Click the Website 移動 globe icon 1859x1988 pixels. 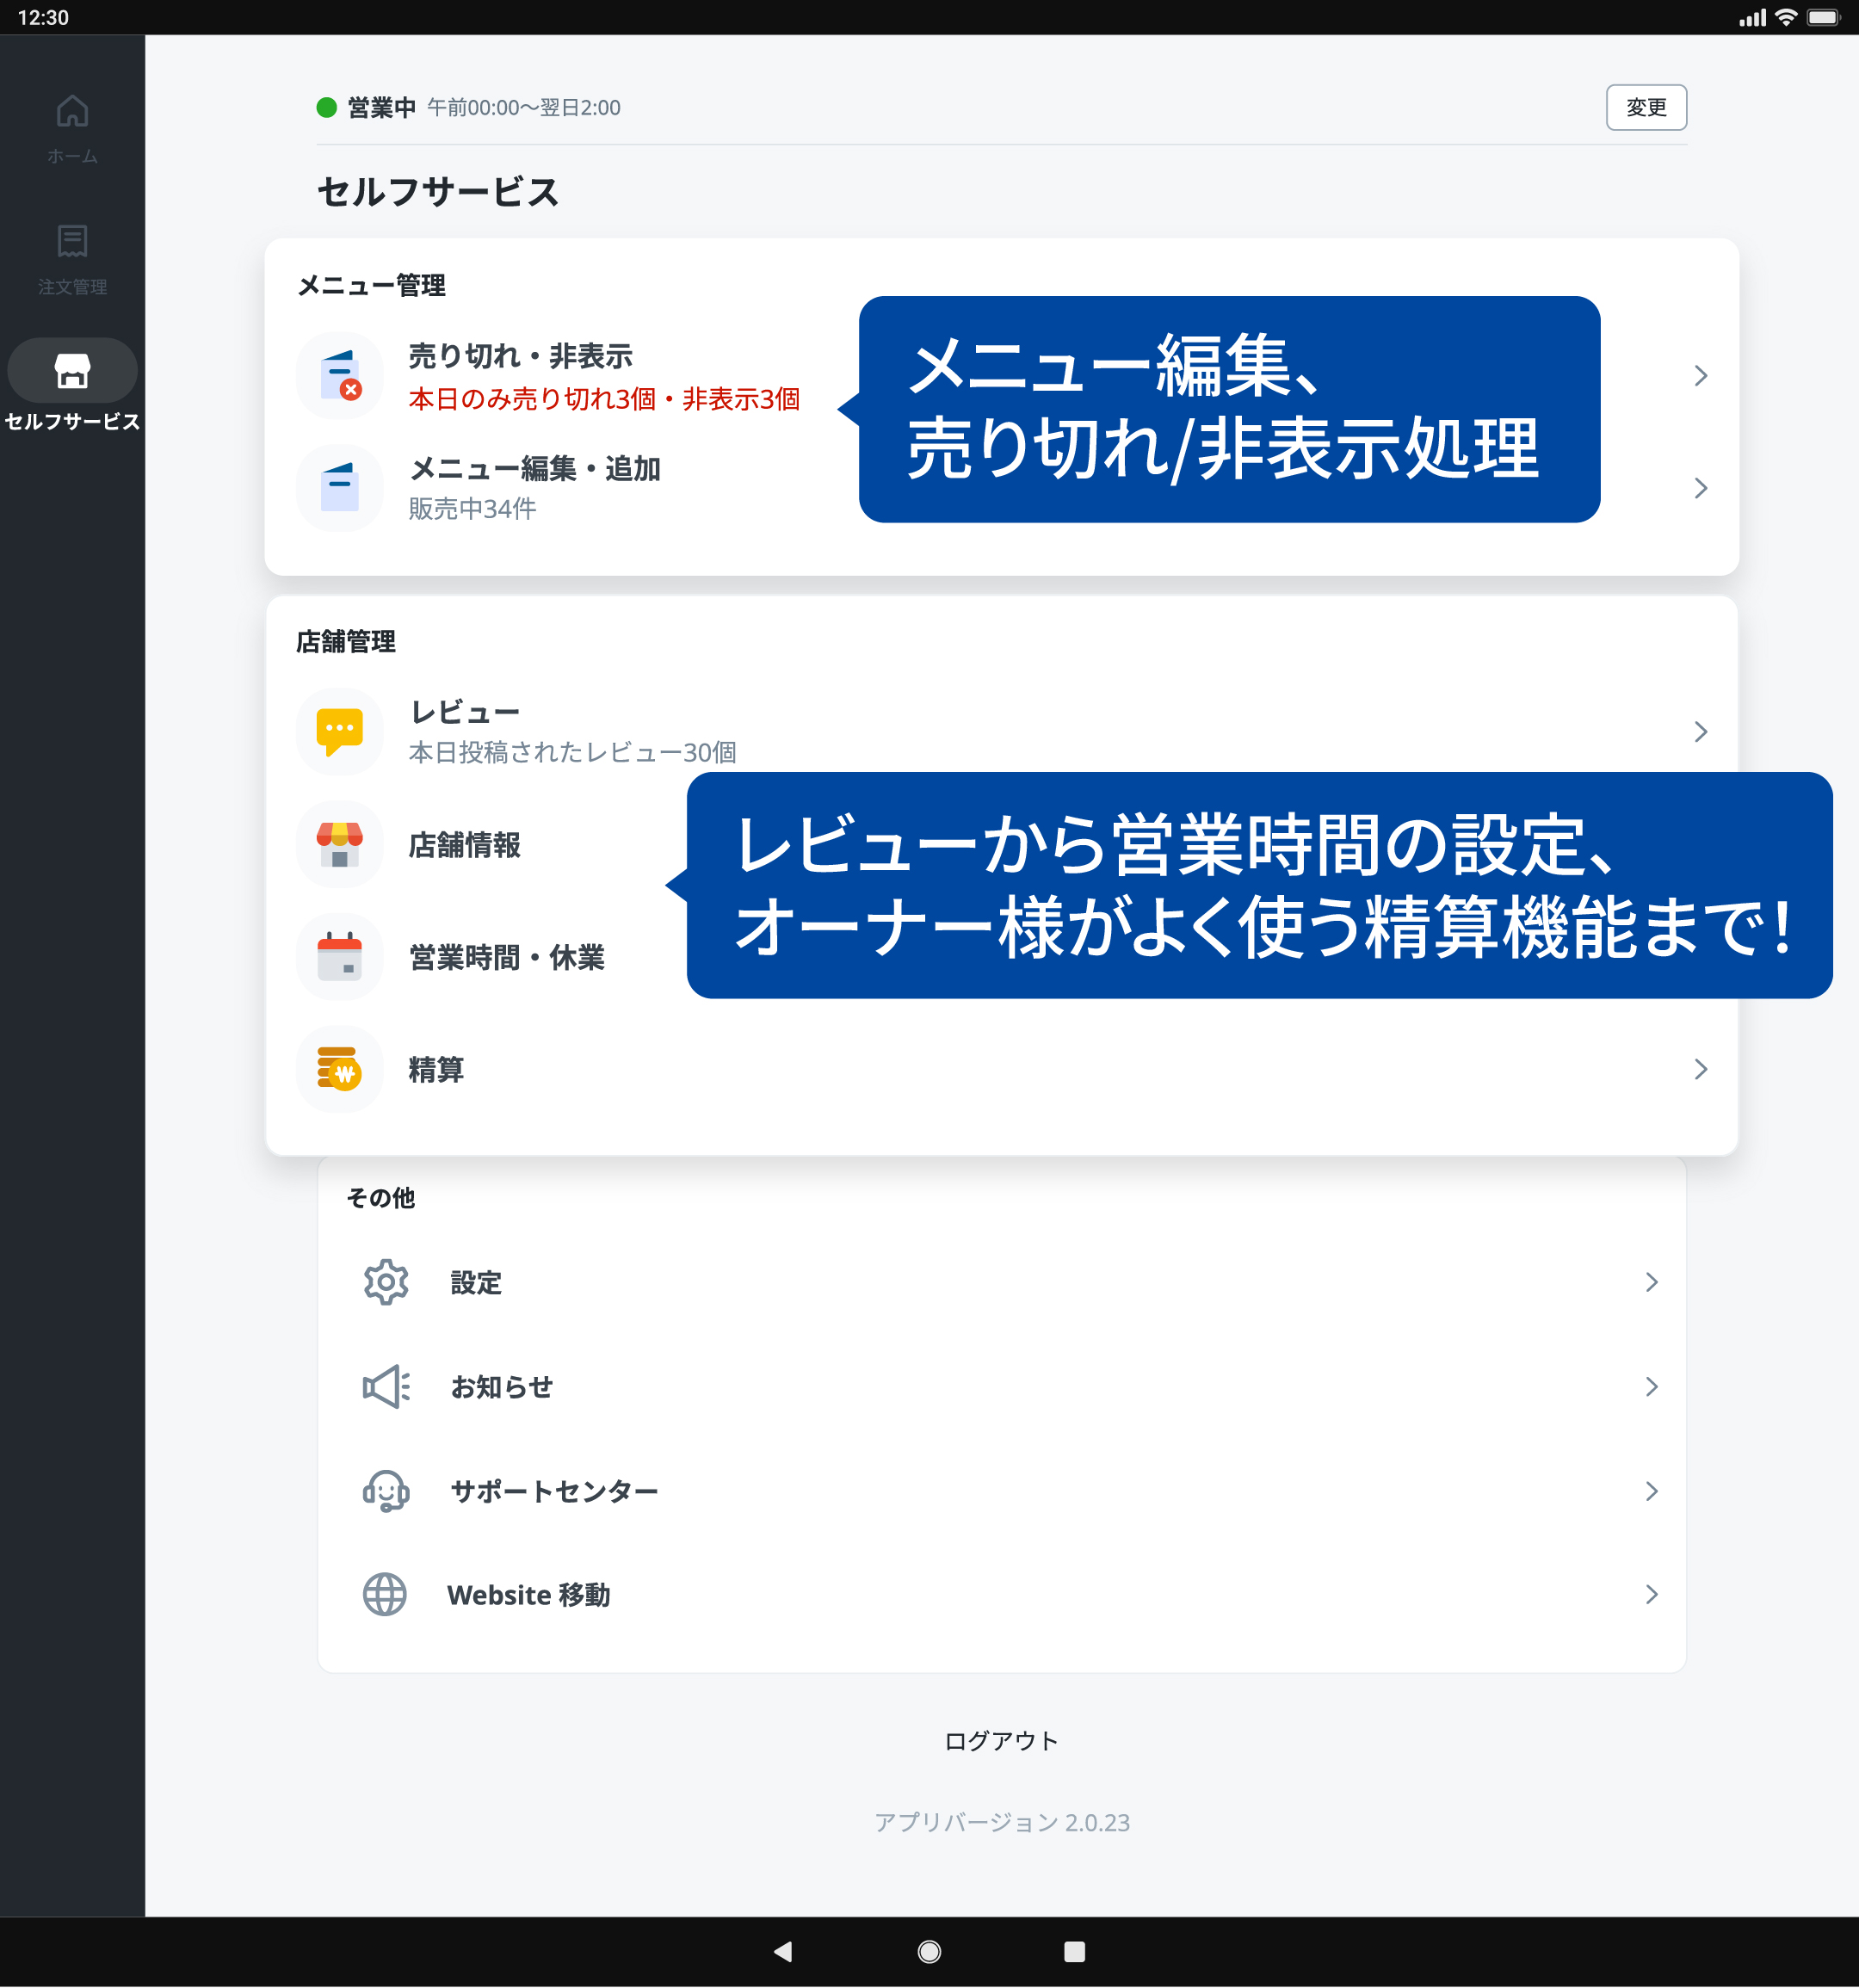(385, 1594)
